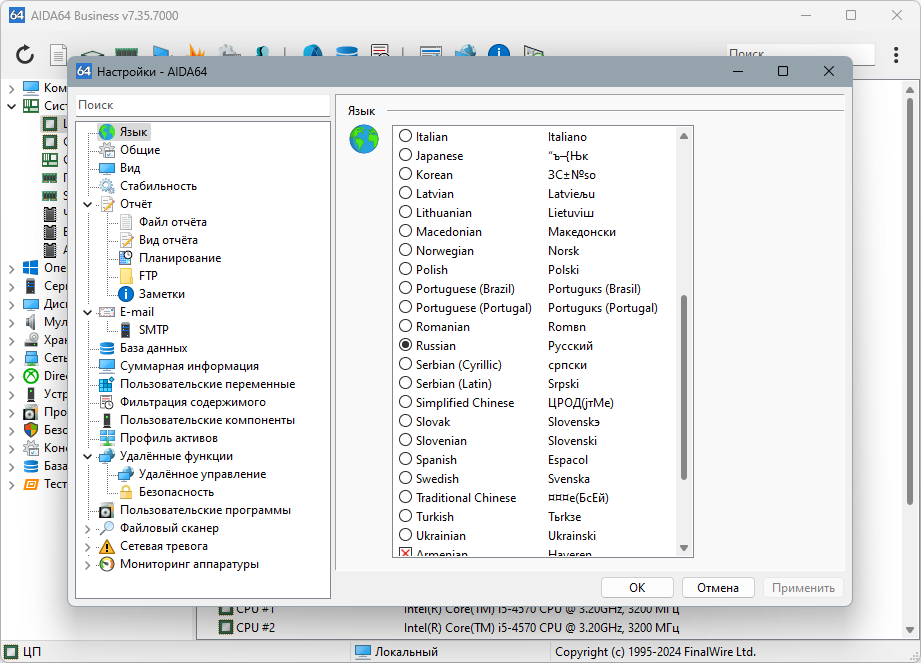Click Применить button
This screenshot has height=663, width=921.
click(803, 588)
